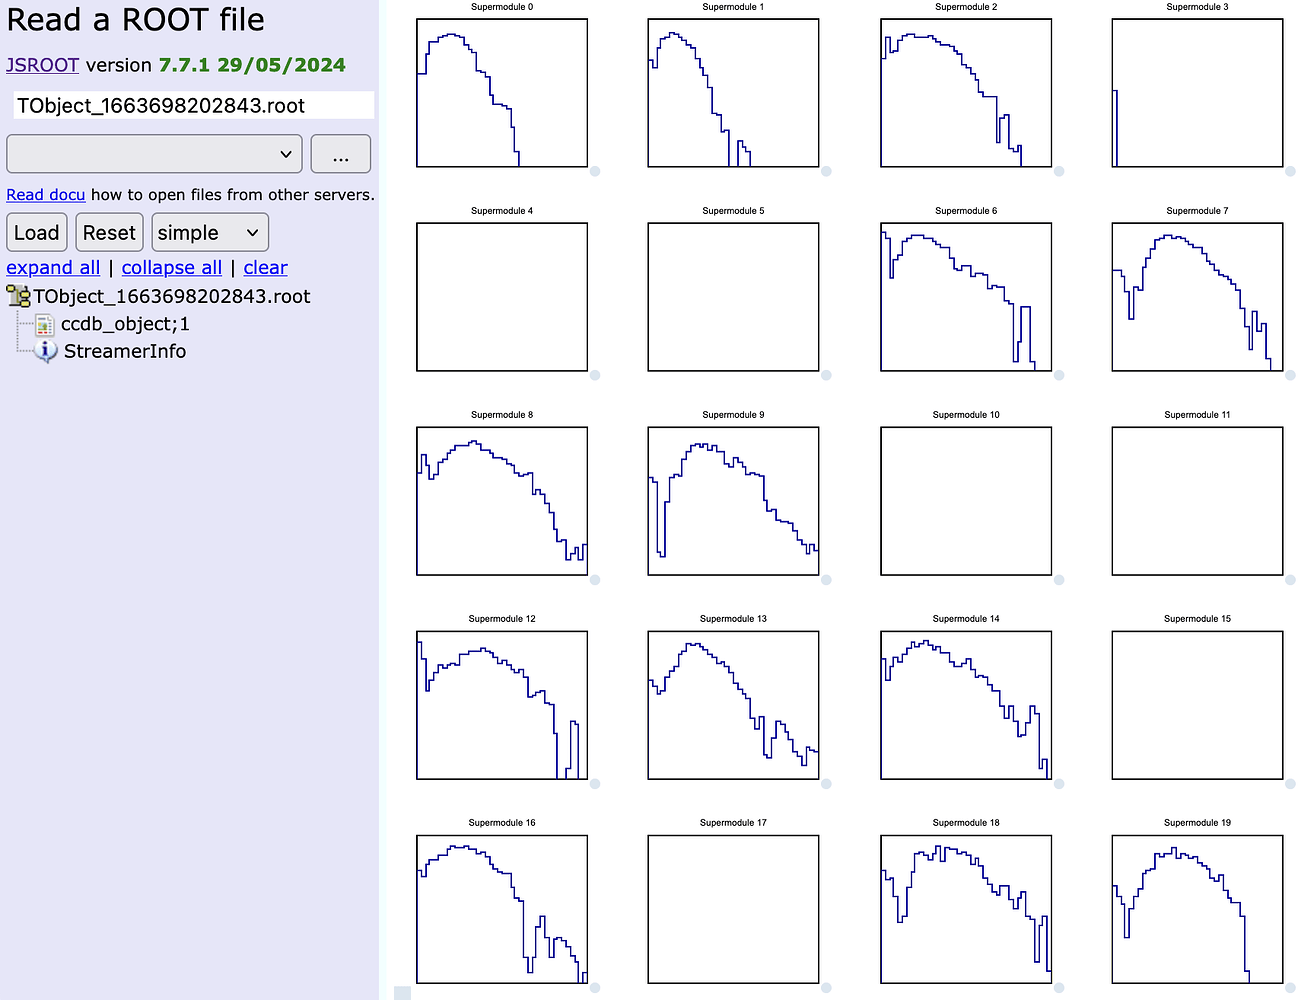1298x1000 pixels.
Task: Open pad toolbar circle for Supermodule 6
Action: 1059,375
